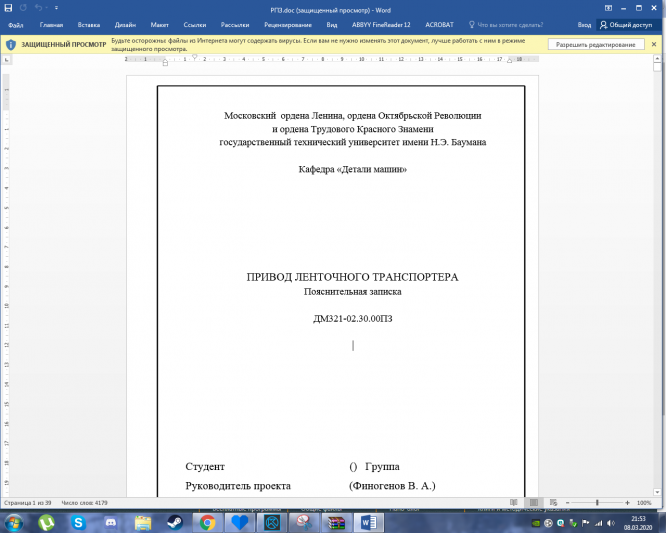
Task: Click the Undo arrow in title bar
Action: (x=38, y=8)
